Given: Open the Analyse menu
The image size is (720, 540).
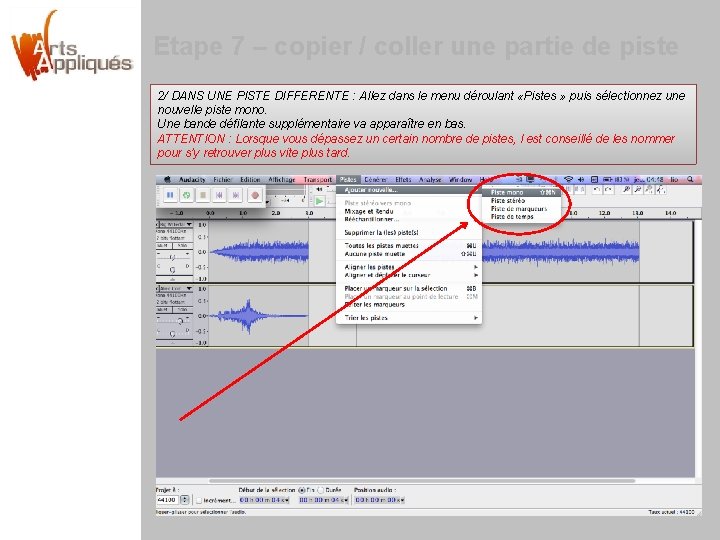Looking at the screenshot, I should click(430, 180).
